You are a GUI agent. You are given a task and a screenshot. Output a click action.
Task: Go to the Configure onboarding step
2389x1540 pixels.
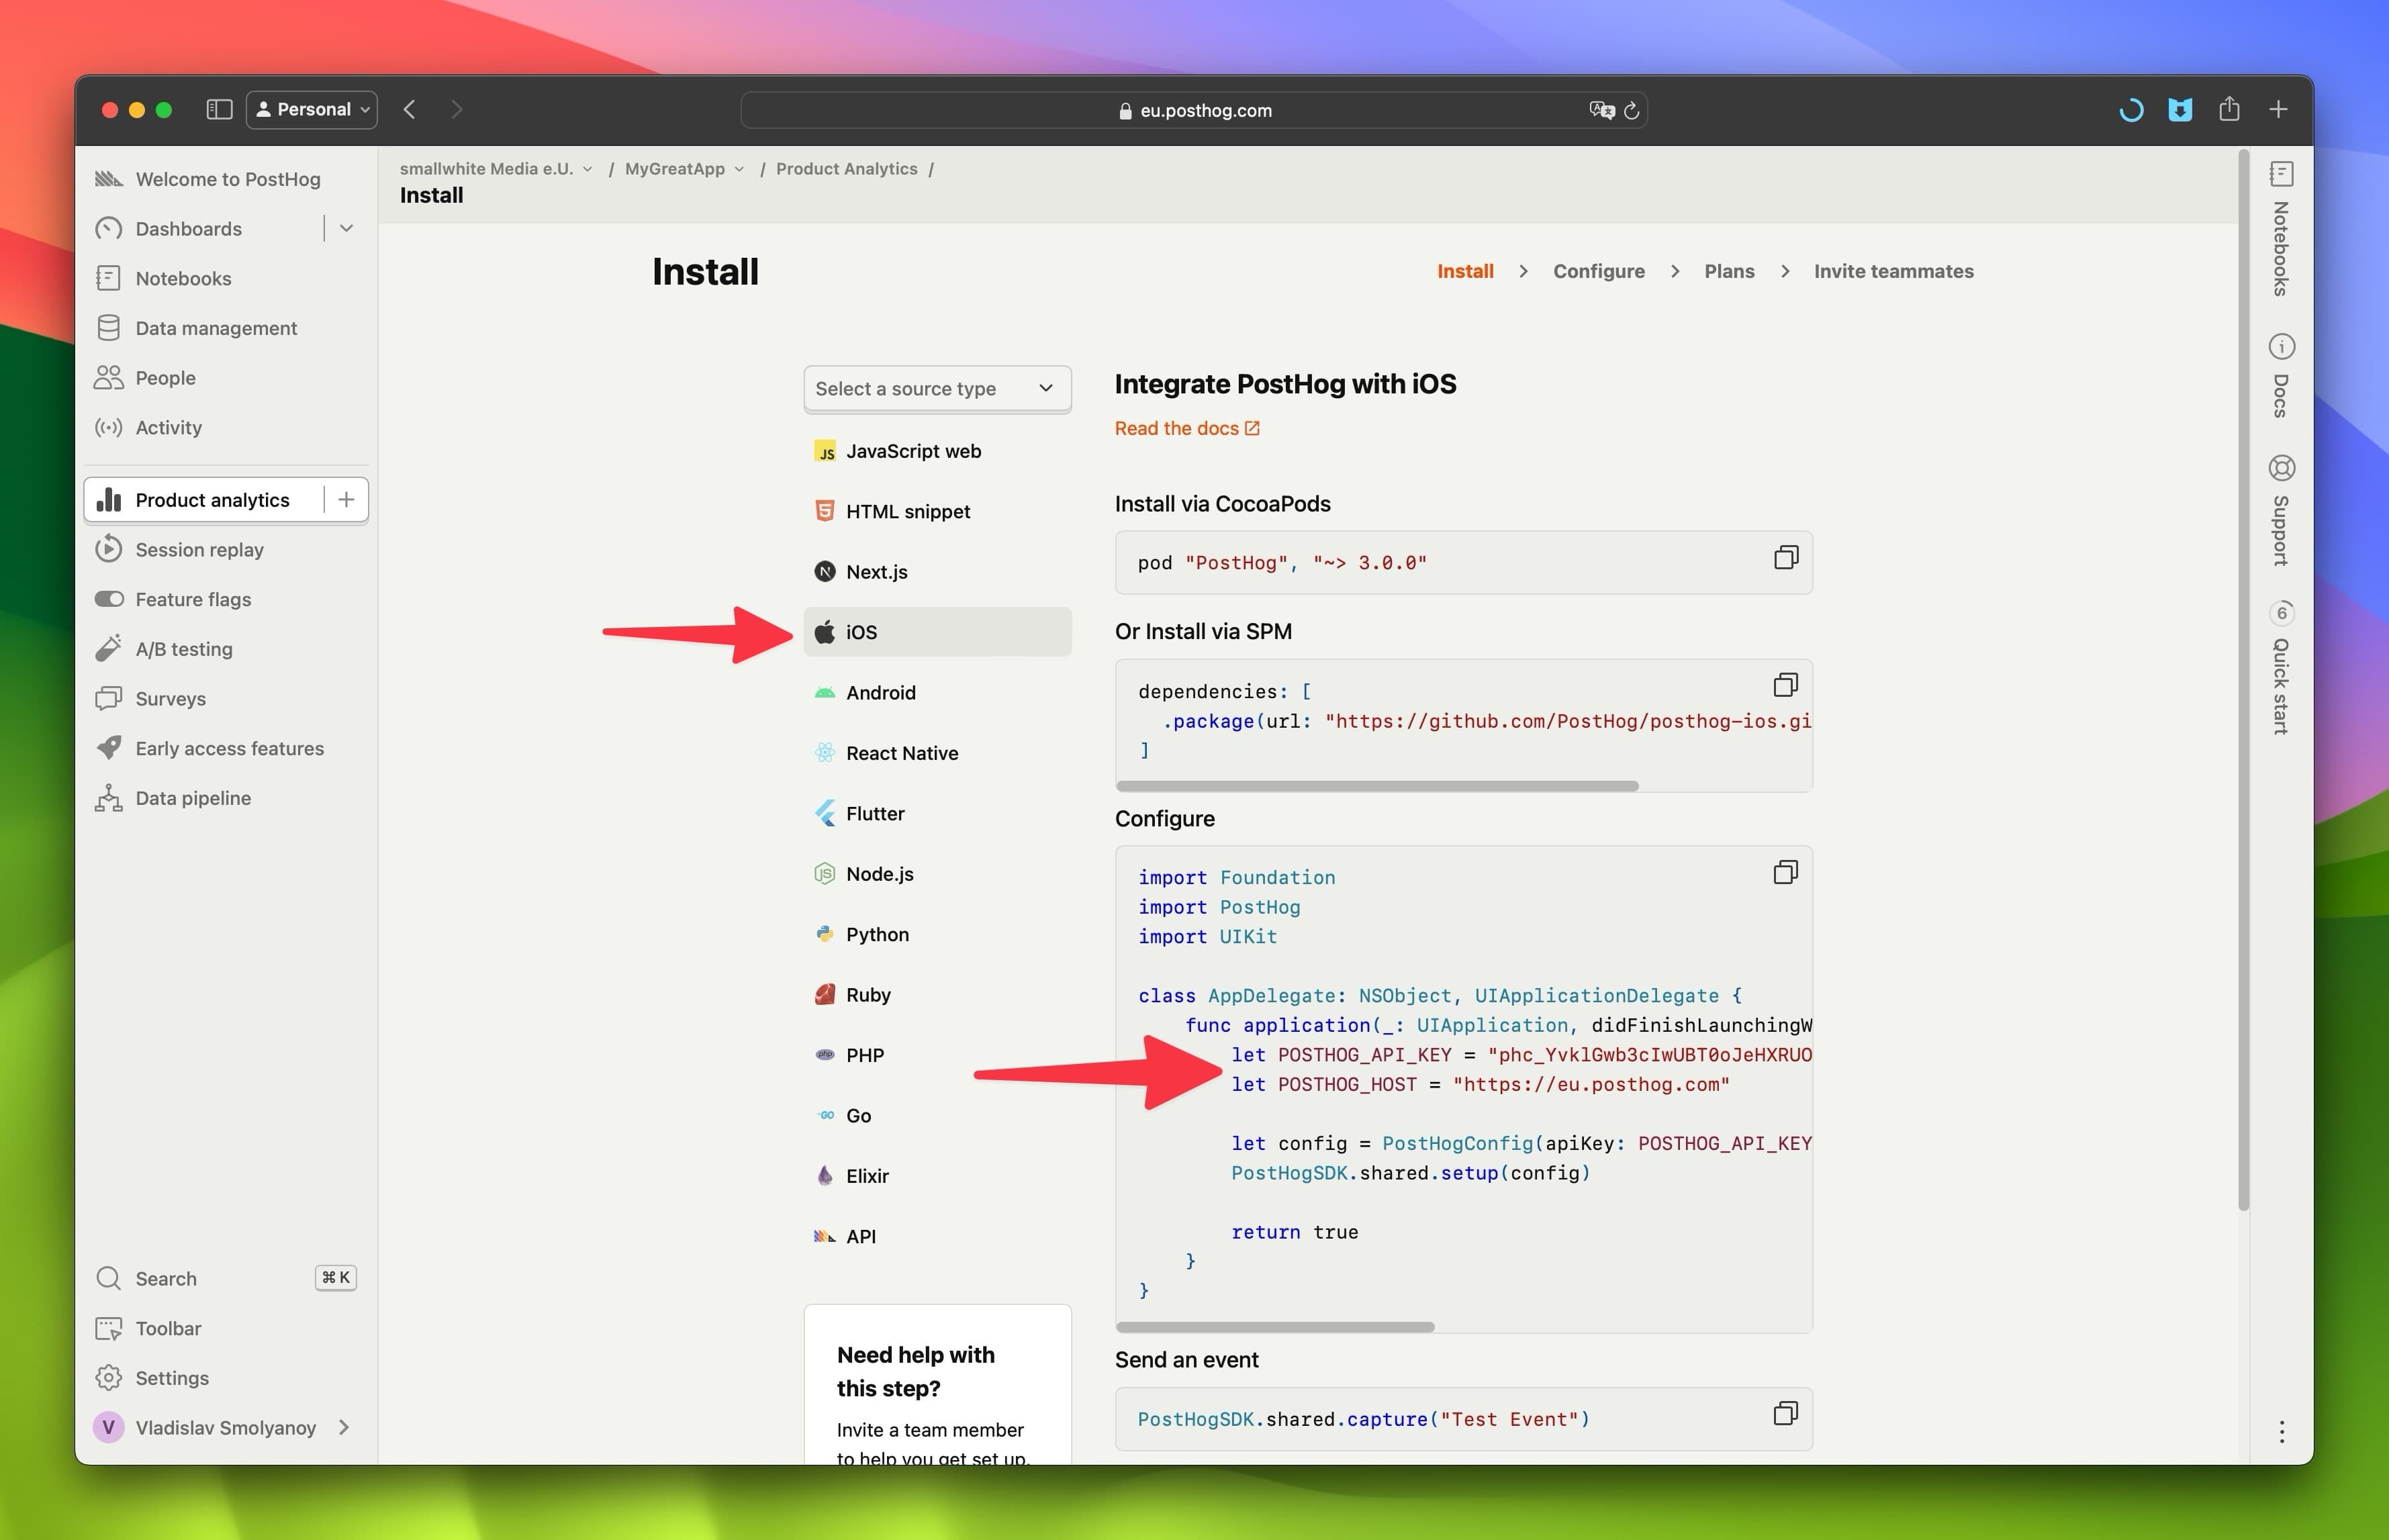[x=1598, y=271]
